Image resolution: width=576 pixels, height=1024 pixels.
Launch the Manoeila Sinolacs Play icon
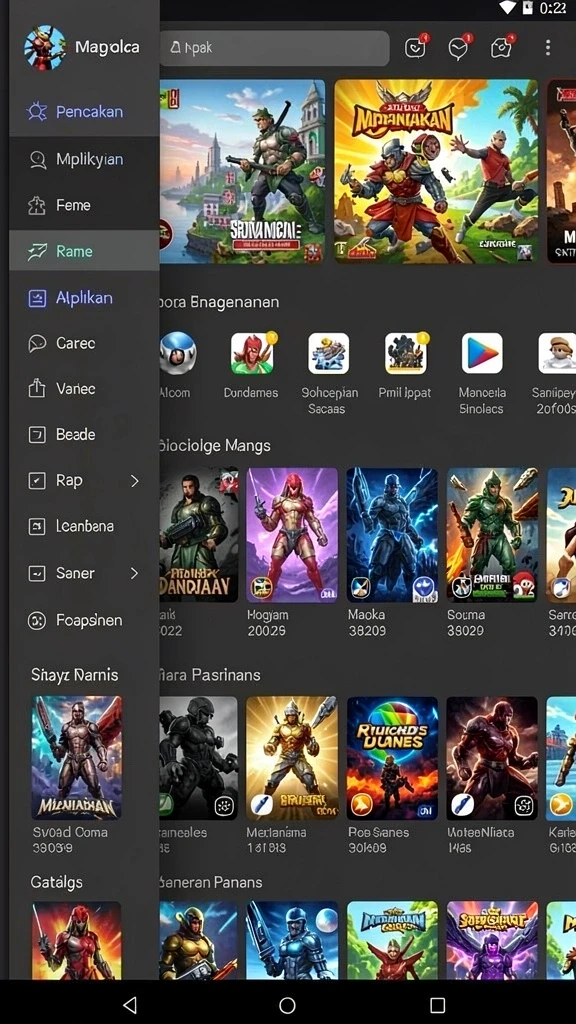coord(482,353)
